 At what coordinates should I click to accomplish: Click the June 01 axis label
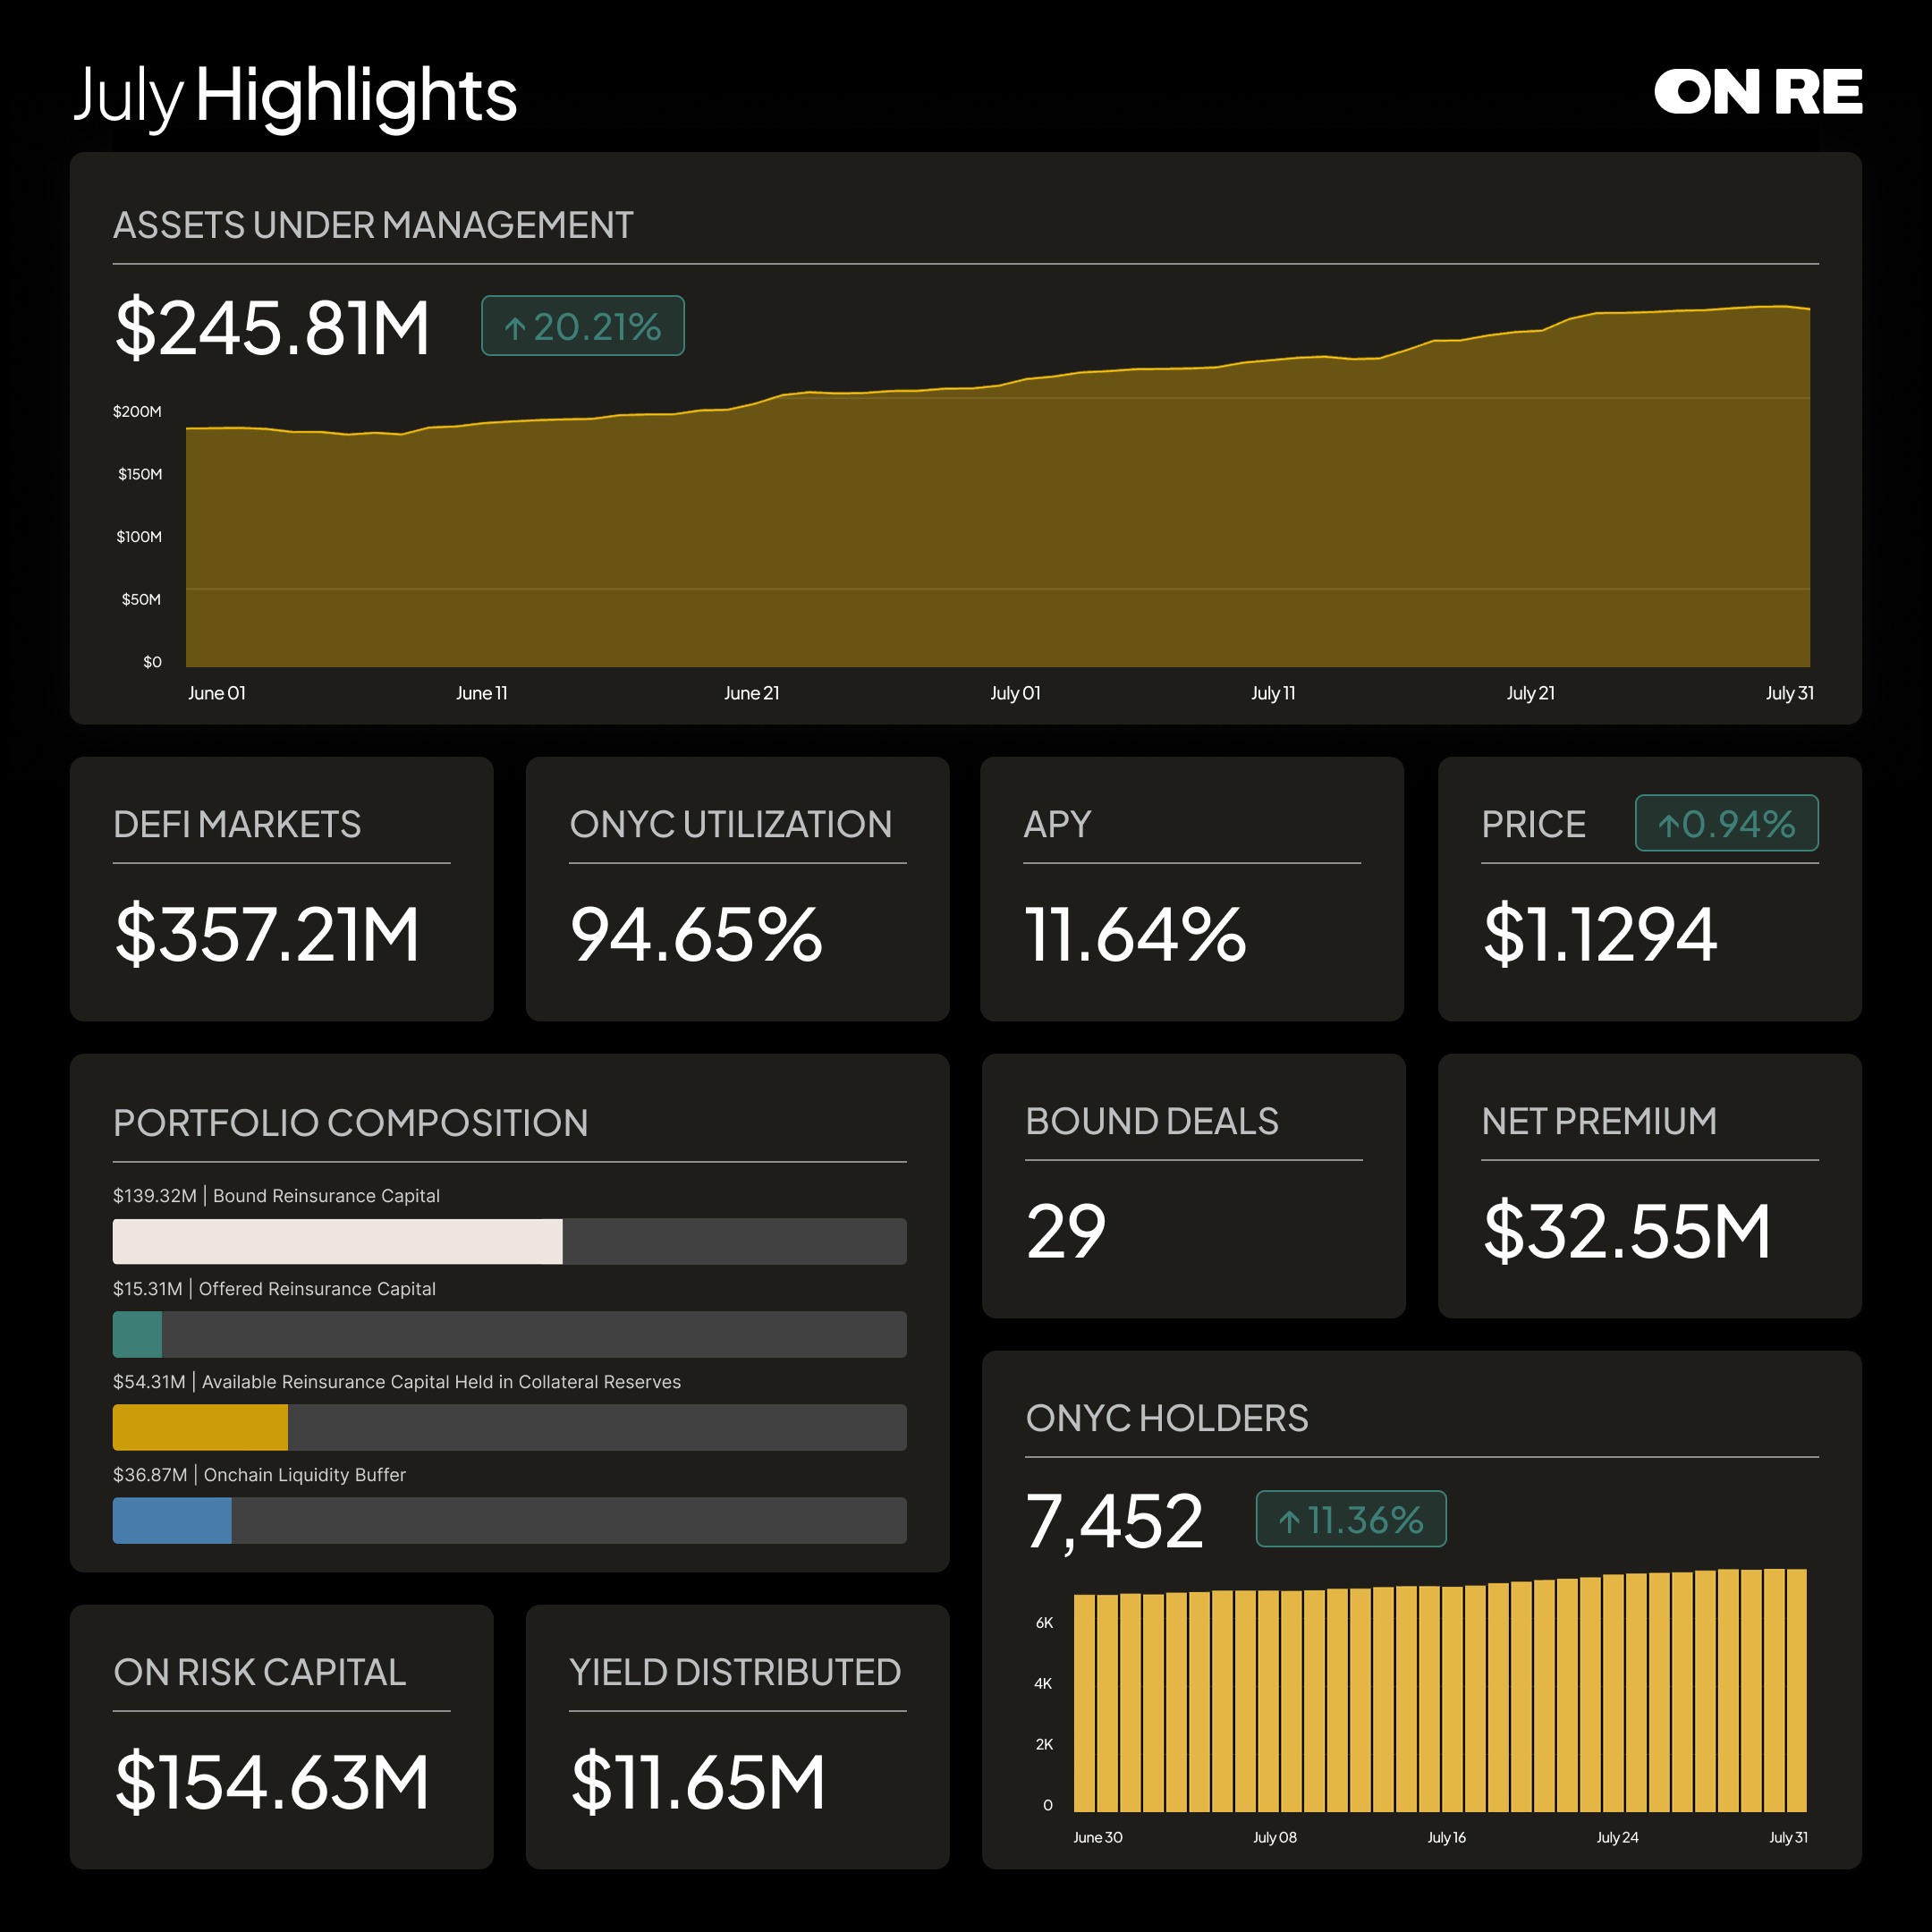217,693
